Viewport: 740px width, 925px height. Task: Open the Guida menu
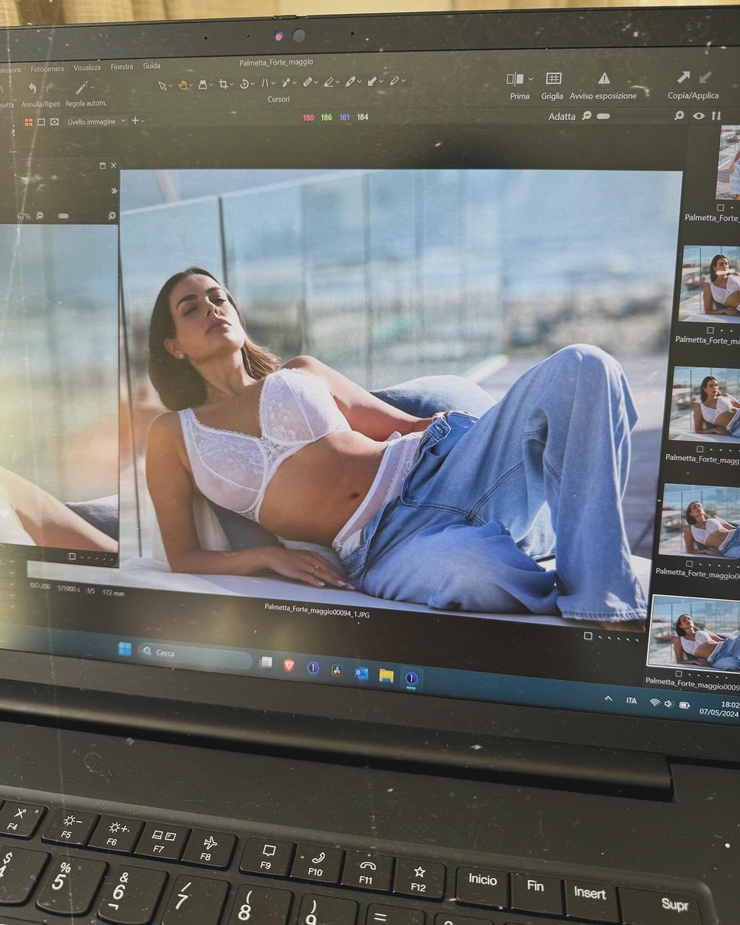(x=151, y=66)
